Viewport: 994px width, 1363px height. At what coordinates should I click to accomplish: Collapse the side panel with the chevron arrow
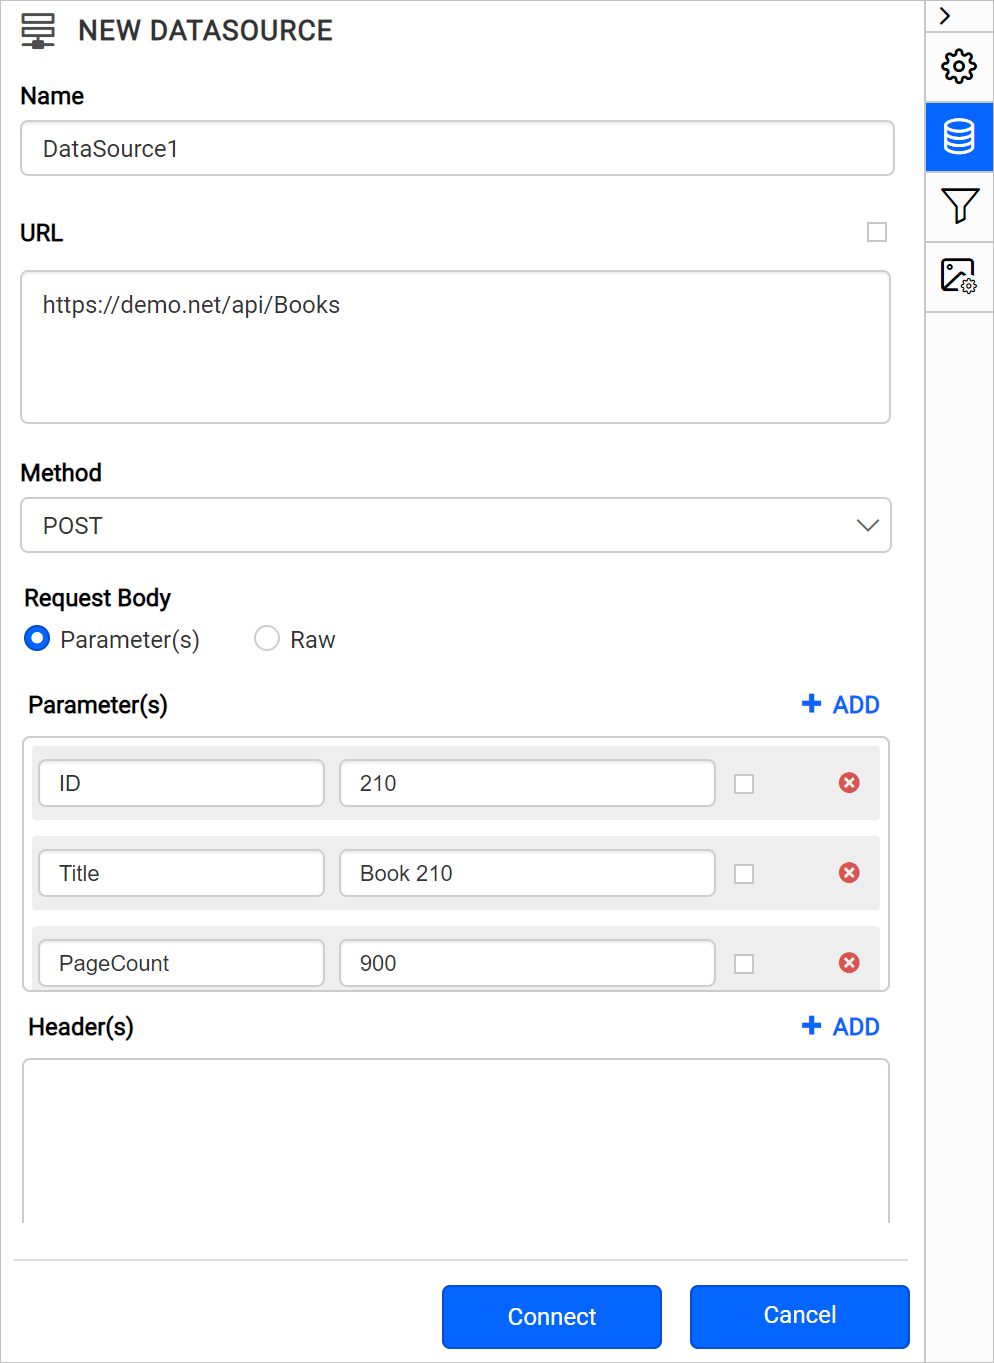point(945,16)
